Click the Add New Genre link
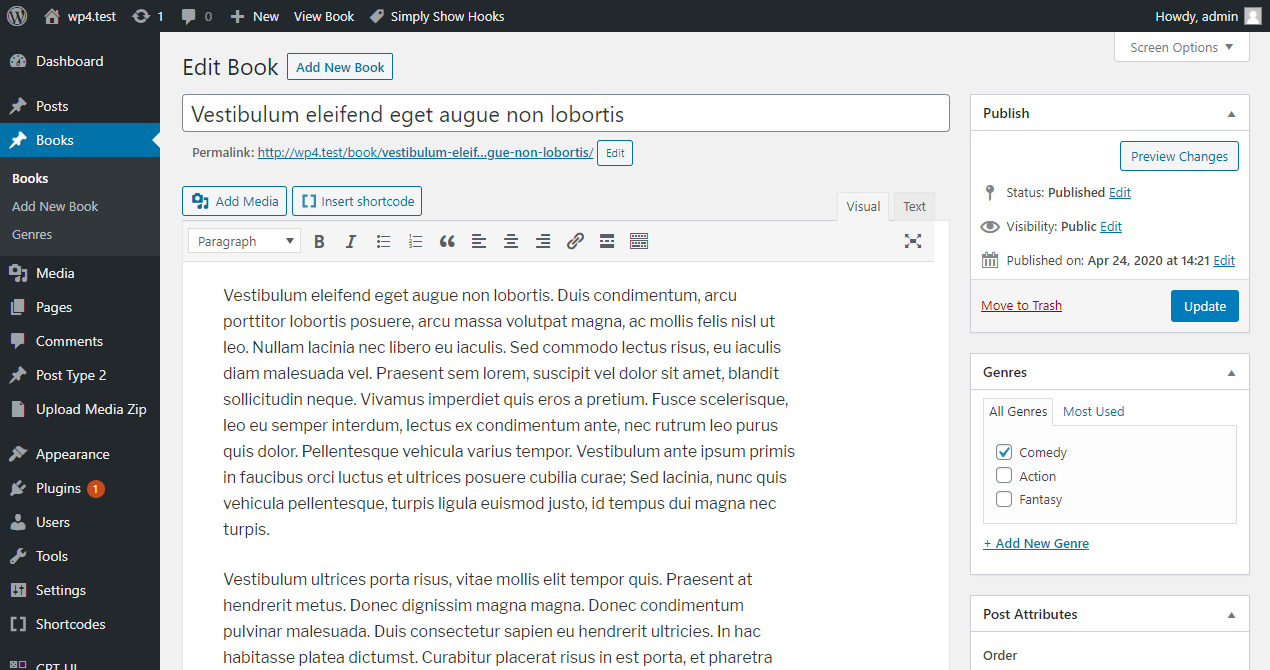 pyautogui.click(x=1036, y=543)
